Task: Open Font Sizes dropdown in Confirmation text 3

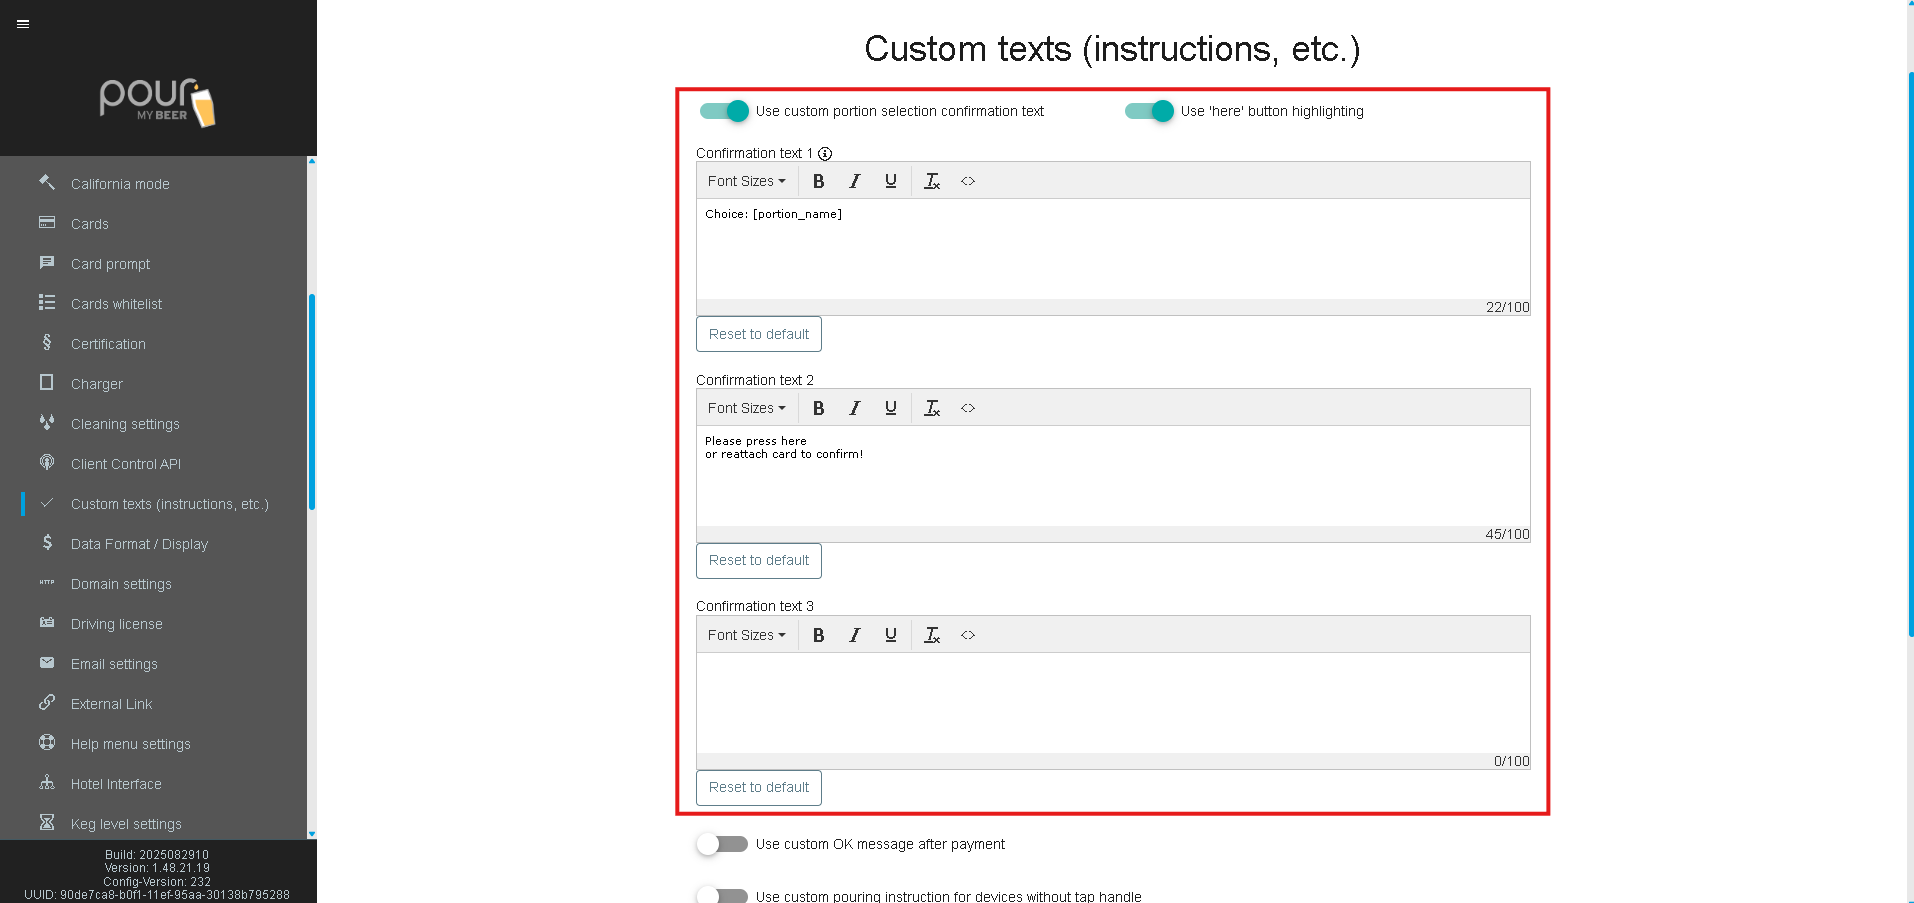Action: point(746,635)
